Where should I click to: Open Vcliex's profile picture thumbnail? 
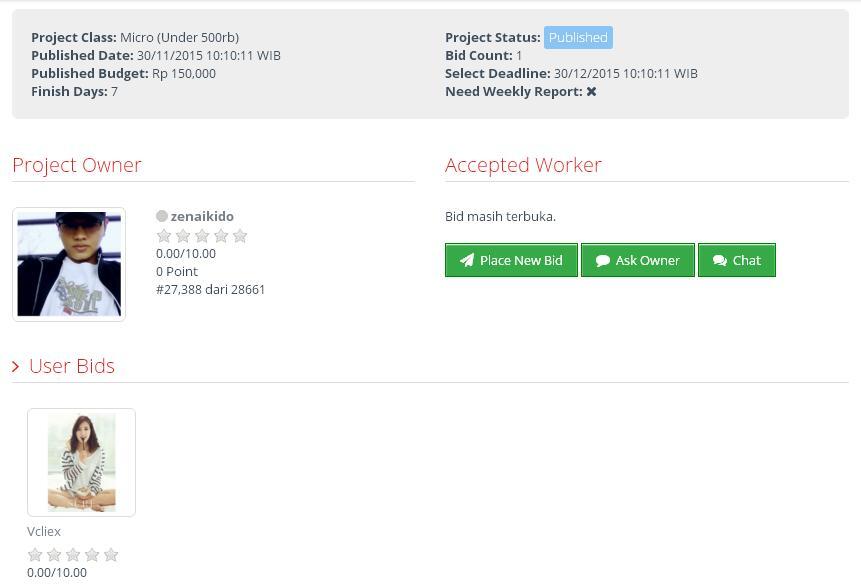click(x=81, y=462)
